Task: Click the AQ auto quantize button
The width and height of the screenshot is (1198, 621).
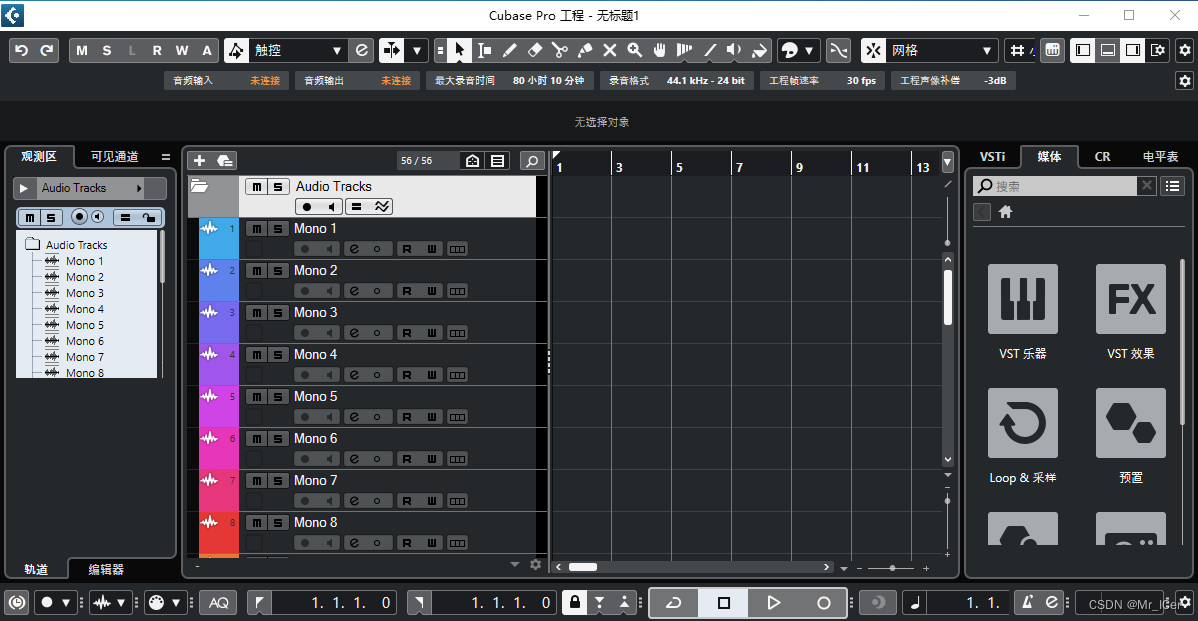Action: point(219,603)
